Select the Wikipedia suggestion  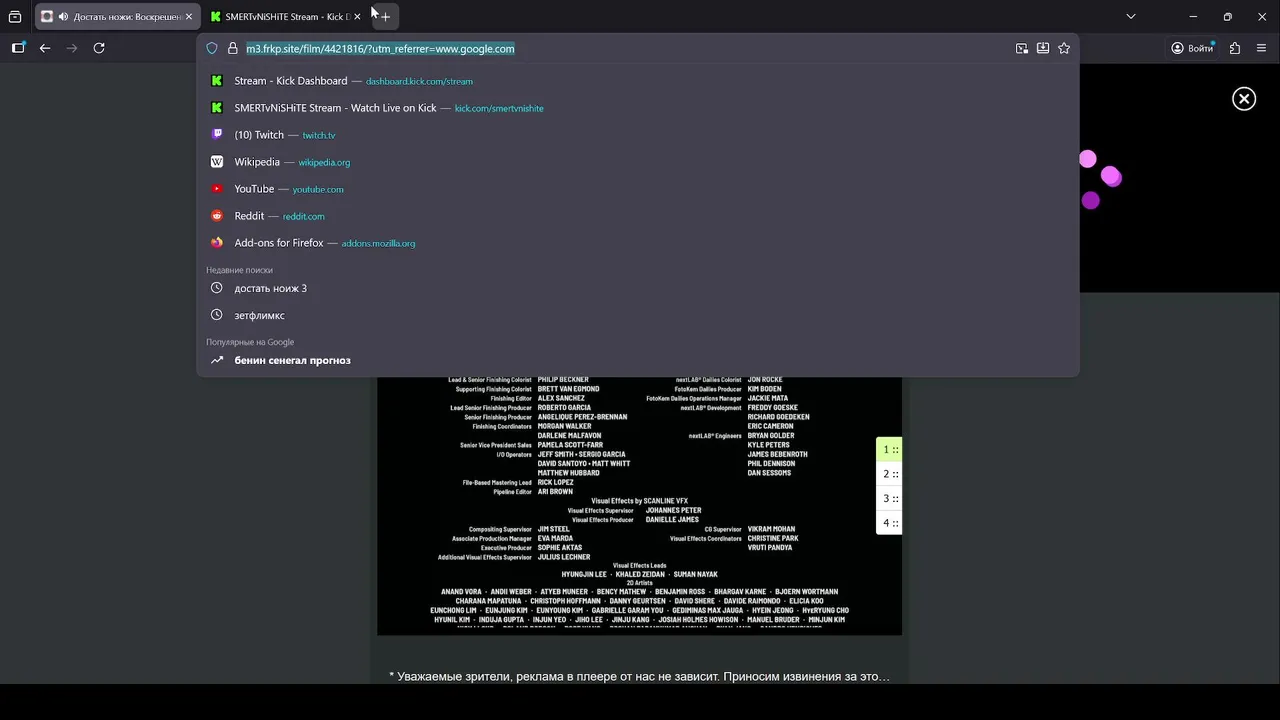638,162
